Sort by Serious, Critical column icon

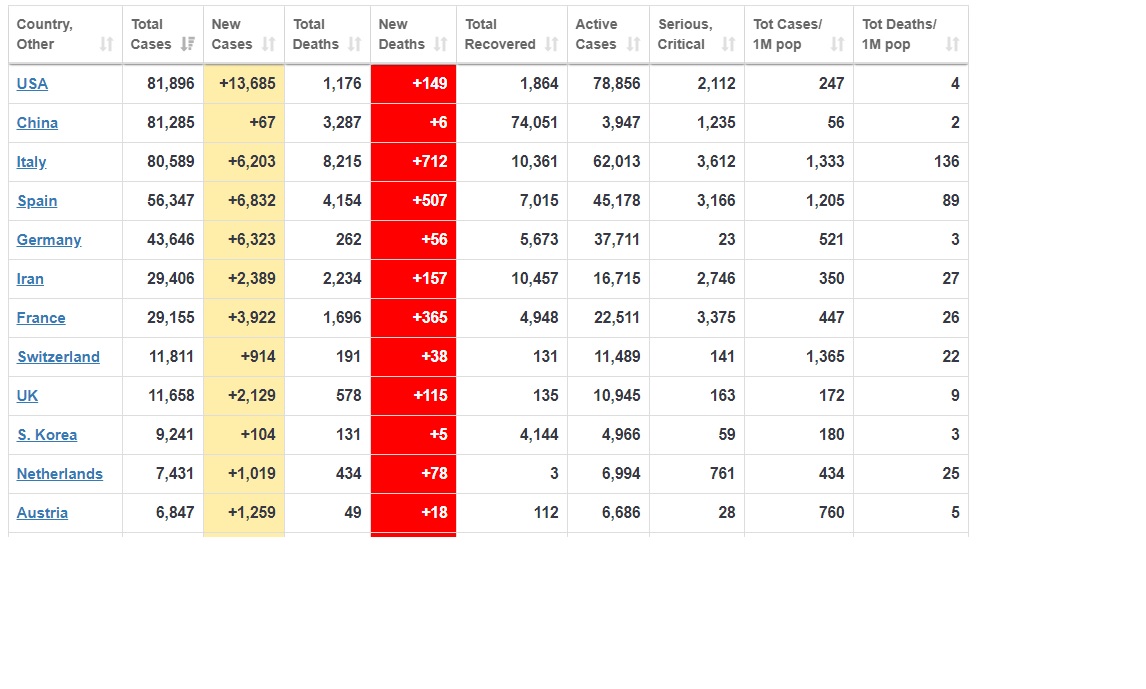(729, 45)
